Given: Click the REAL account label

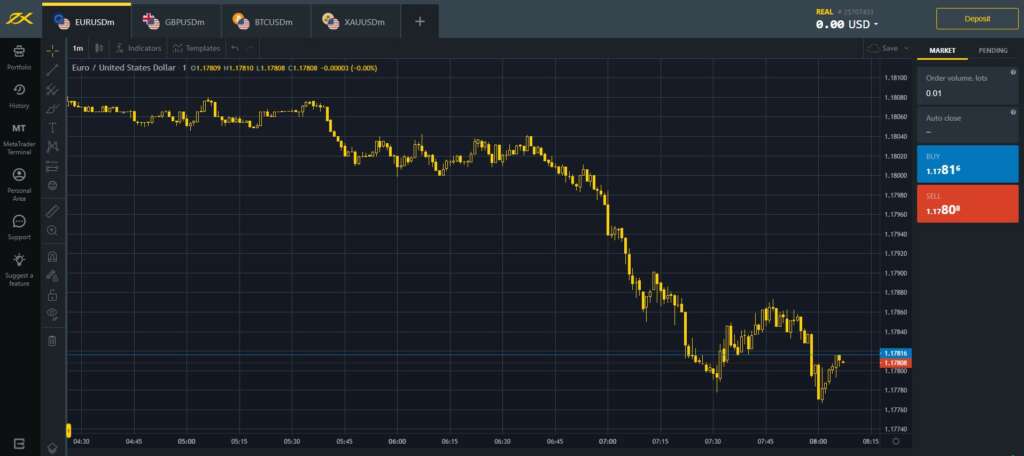Looking at the screenshot, I should coord(825,11).
